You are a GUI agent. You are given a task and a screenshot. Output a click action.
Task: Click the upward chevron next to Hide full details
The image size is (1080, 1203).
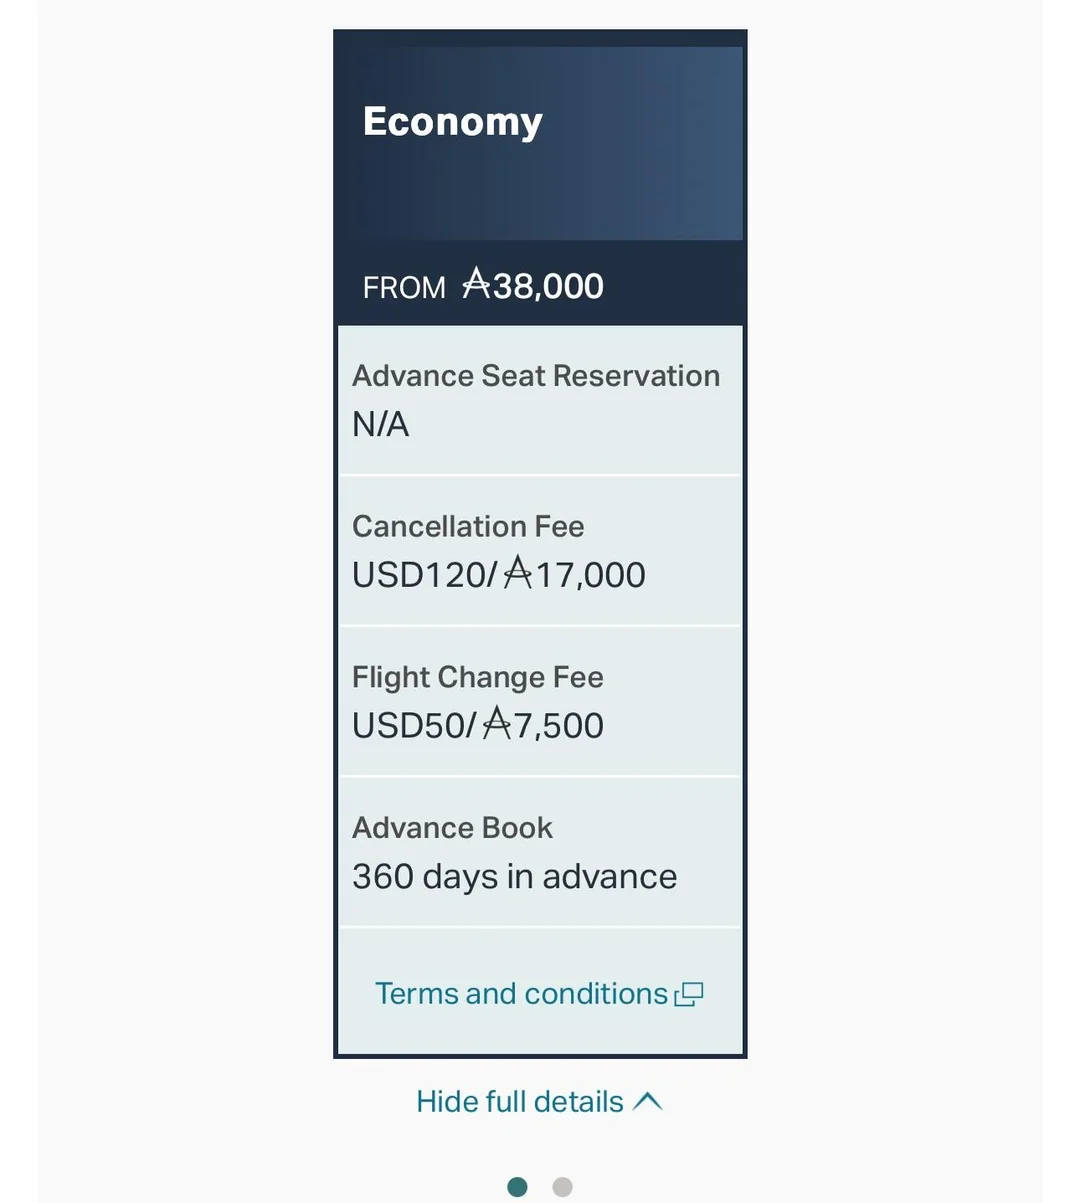[x=648, y=1101]
